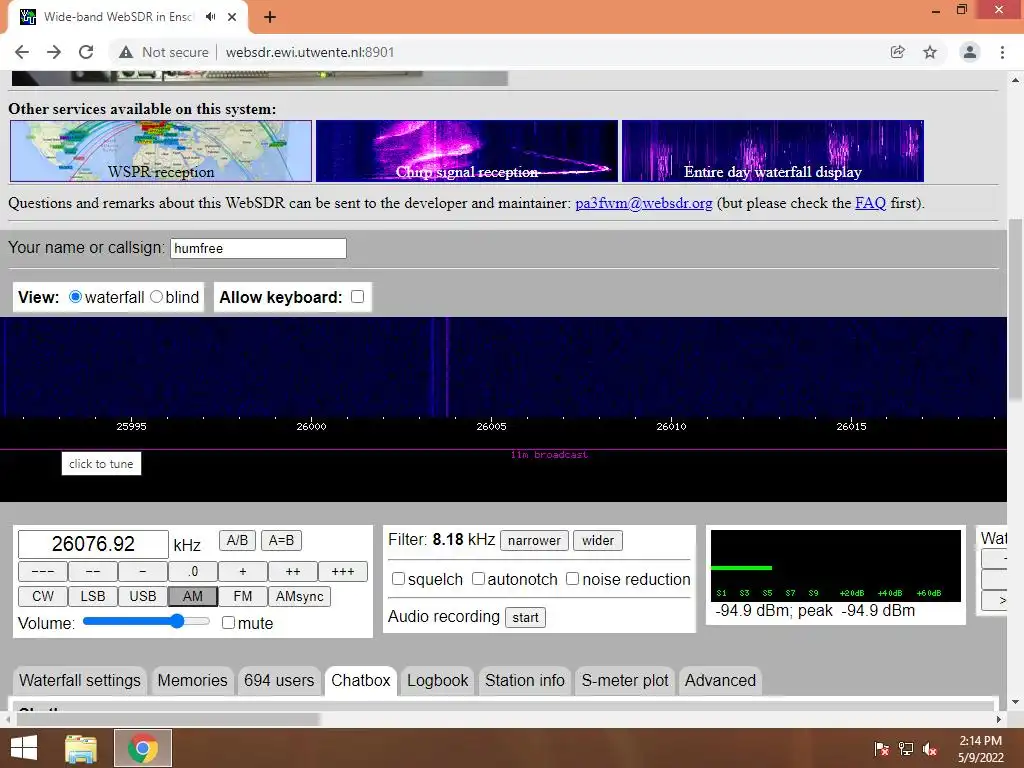The height and width of the screenshot is (768, 1024).
Task: Select AMsync mode
Action: click(x=300, y=596)
